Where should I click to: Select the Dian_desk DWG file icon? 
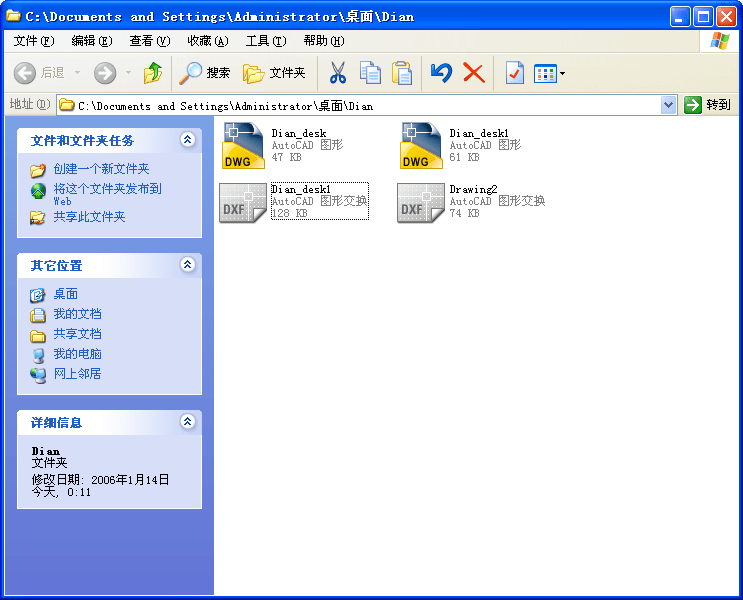[243, 145]
